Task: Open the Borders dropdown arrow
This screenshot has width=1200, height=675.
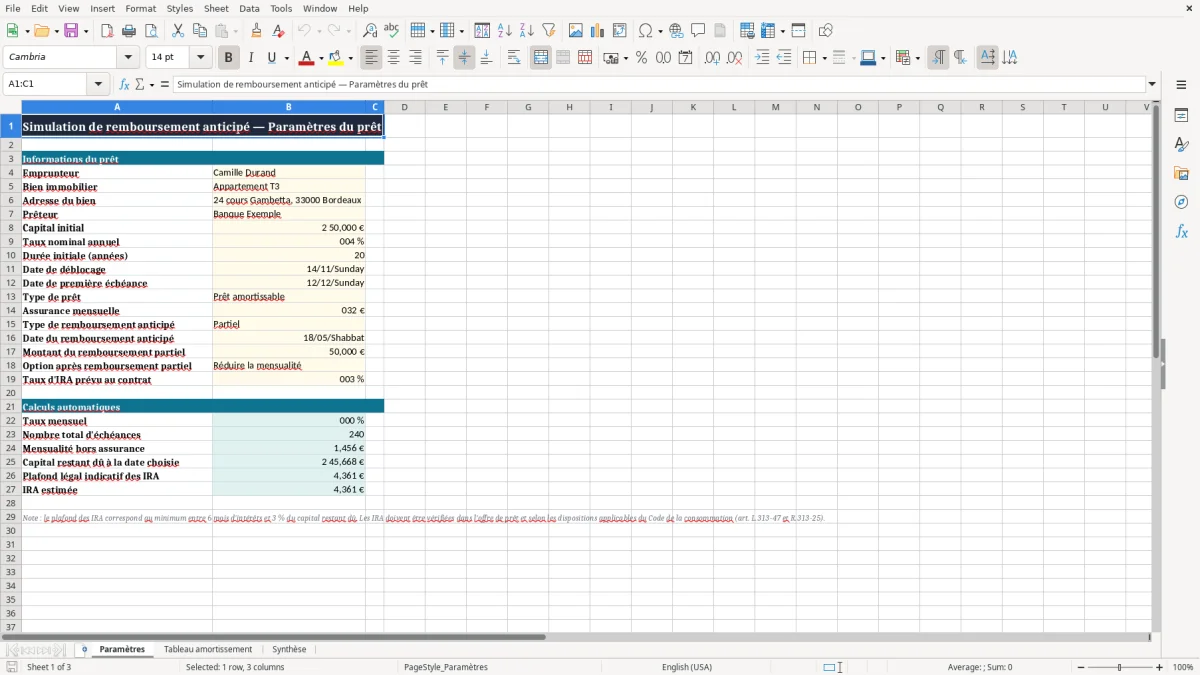Action: pyautogui.click(x=826, y=58)
